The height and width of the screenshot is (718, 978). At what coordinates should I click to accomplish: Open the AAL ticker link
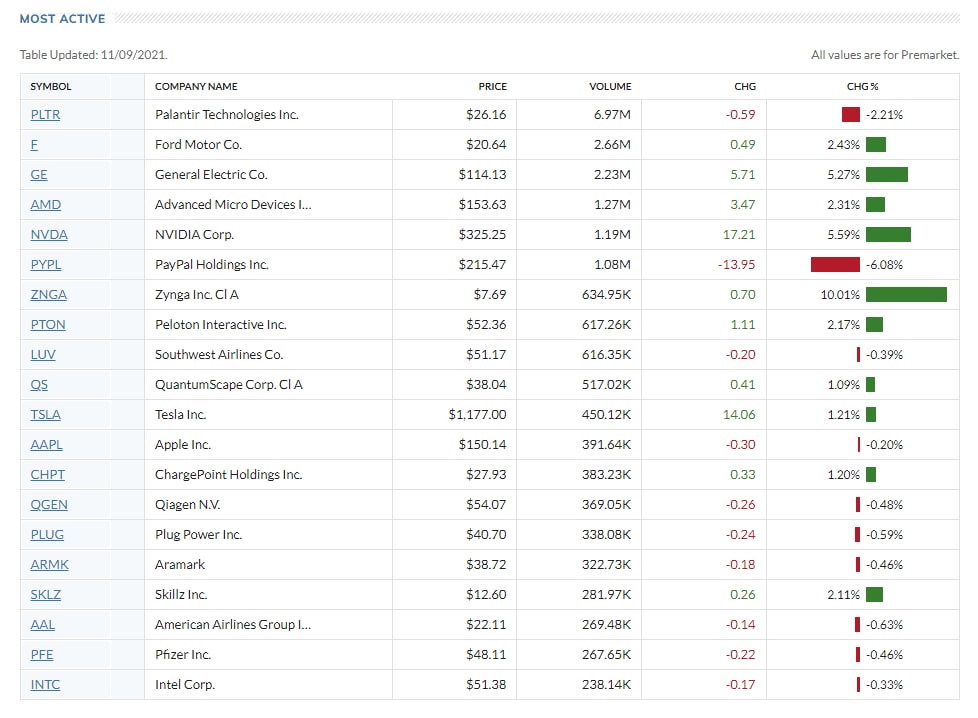click(x=42, y=624)
